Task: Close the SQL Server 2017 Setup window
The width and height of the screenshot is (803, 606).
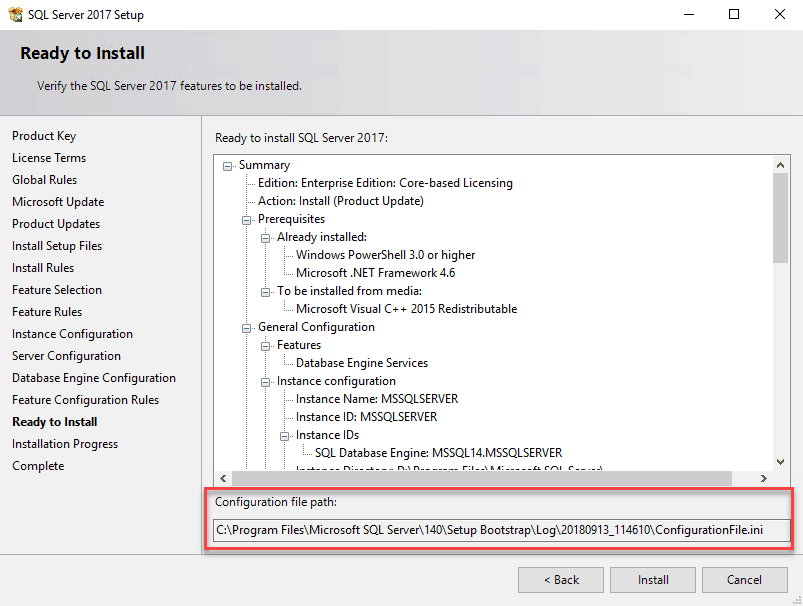Action: (779, 14)
